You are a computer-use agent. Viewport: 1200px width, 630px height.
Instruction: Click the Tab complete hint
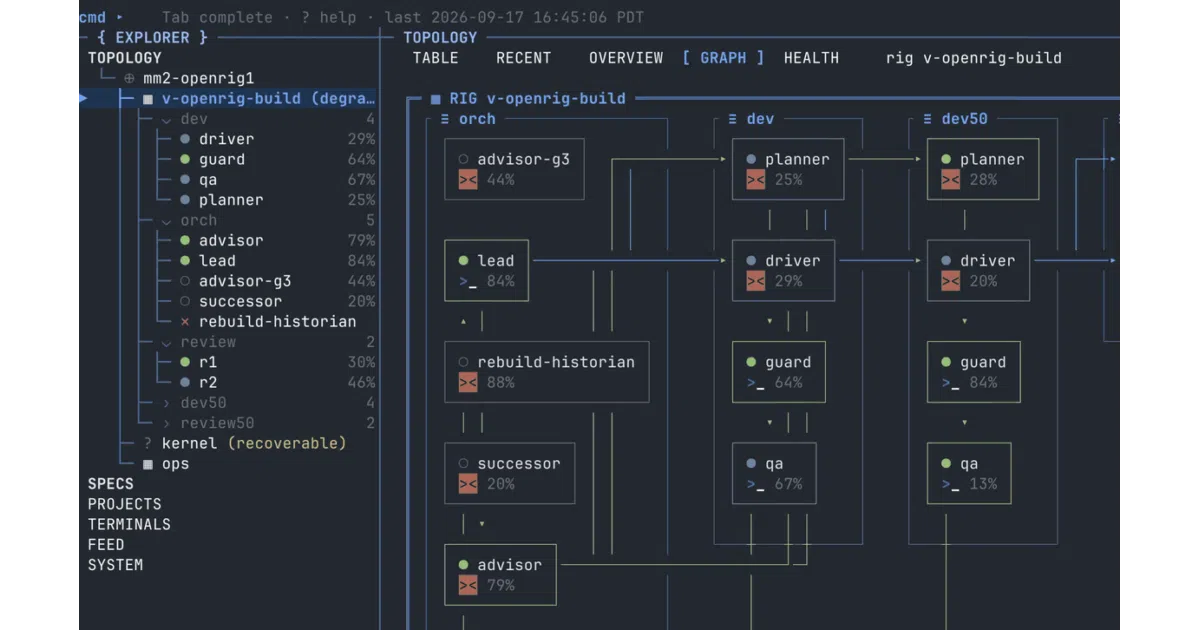217,17
